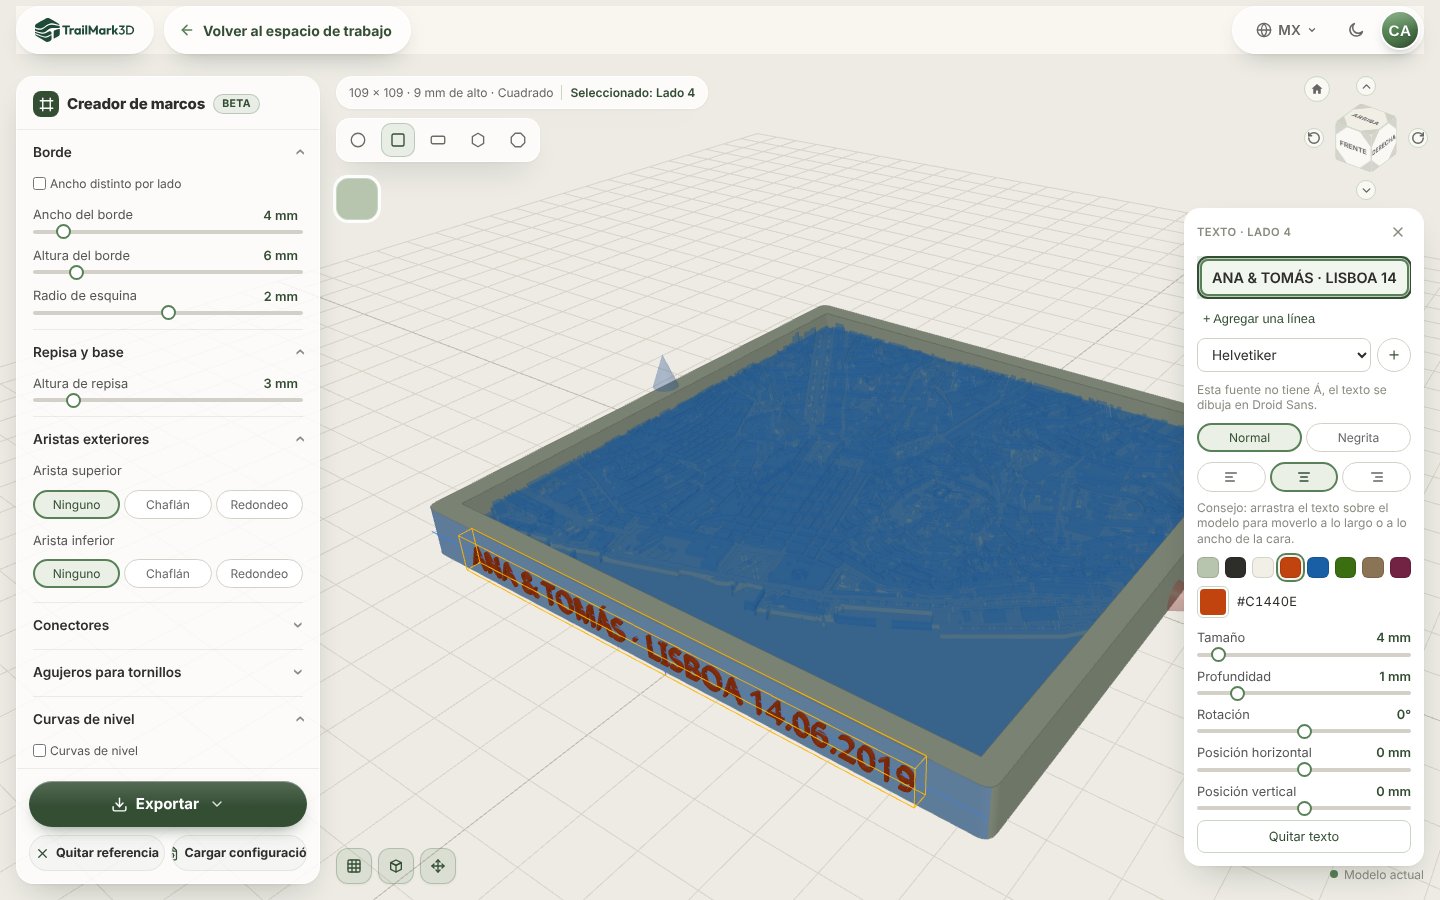This screenshot has width=1440, height=900.
Task: Align text to the right
Action: tap(1377, 477)
